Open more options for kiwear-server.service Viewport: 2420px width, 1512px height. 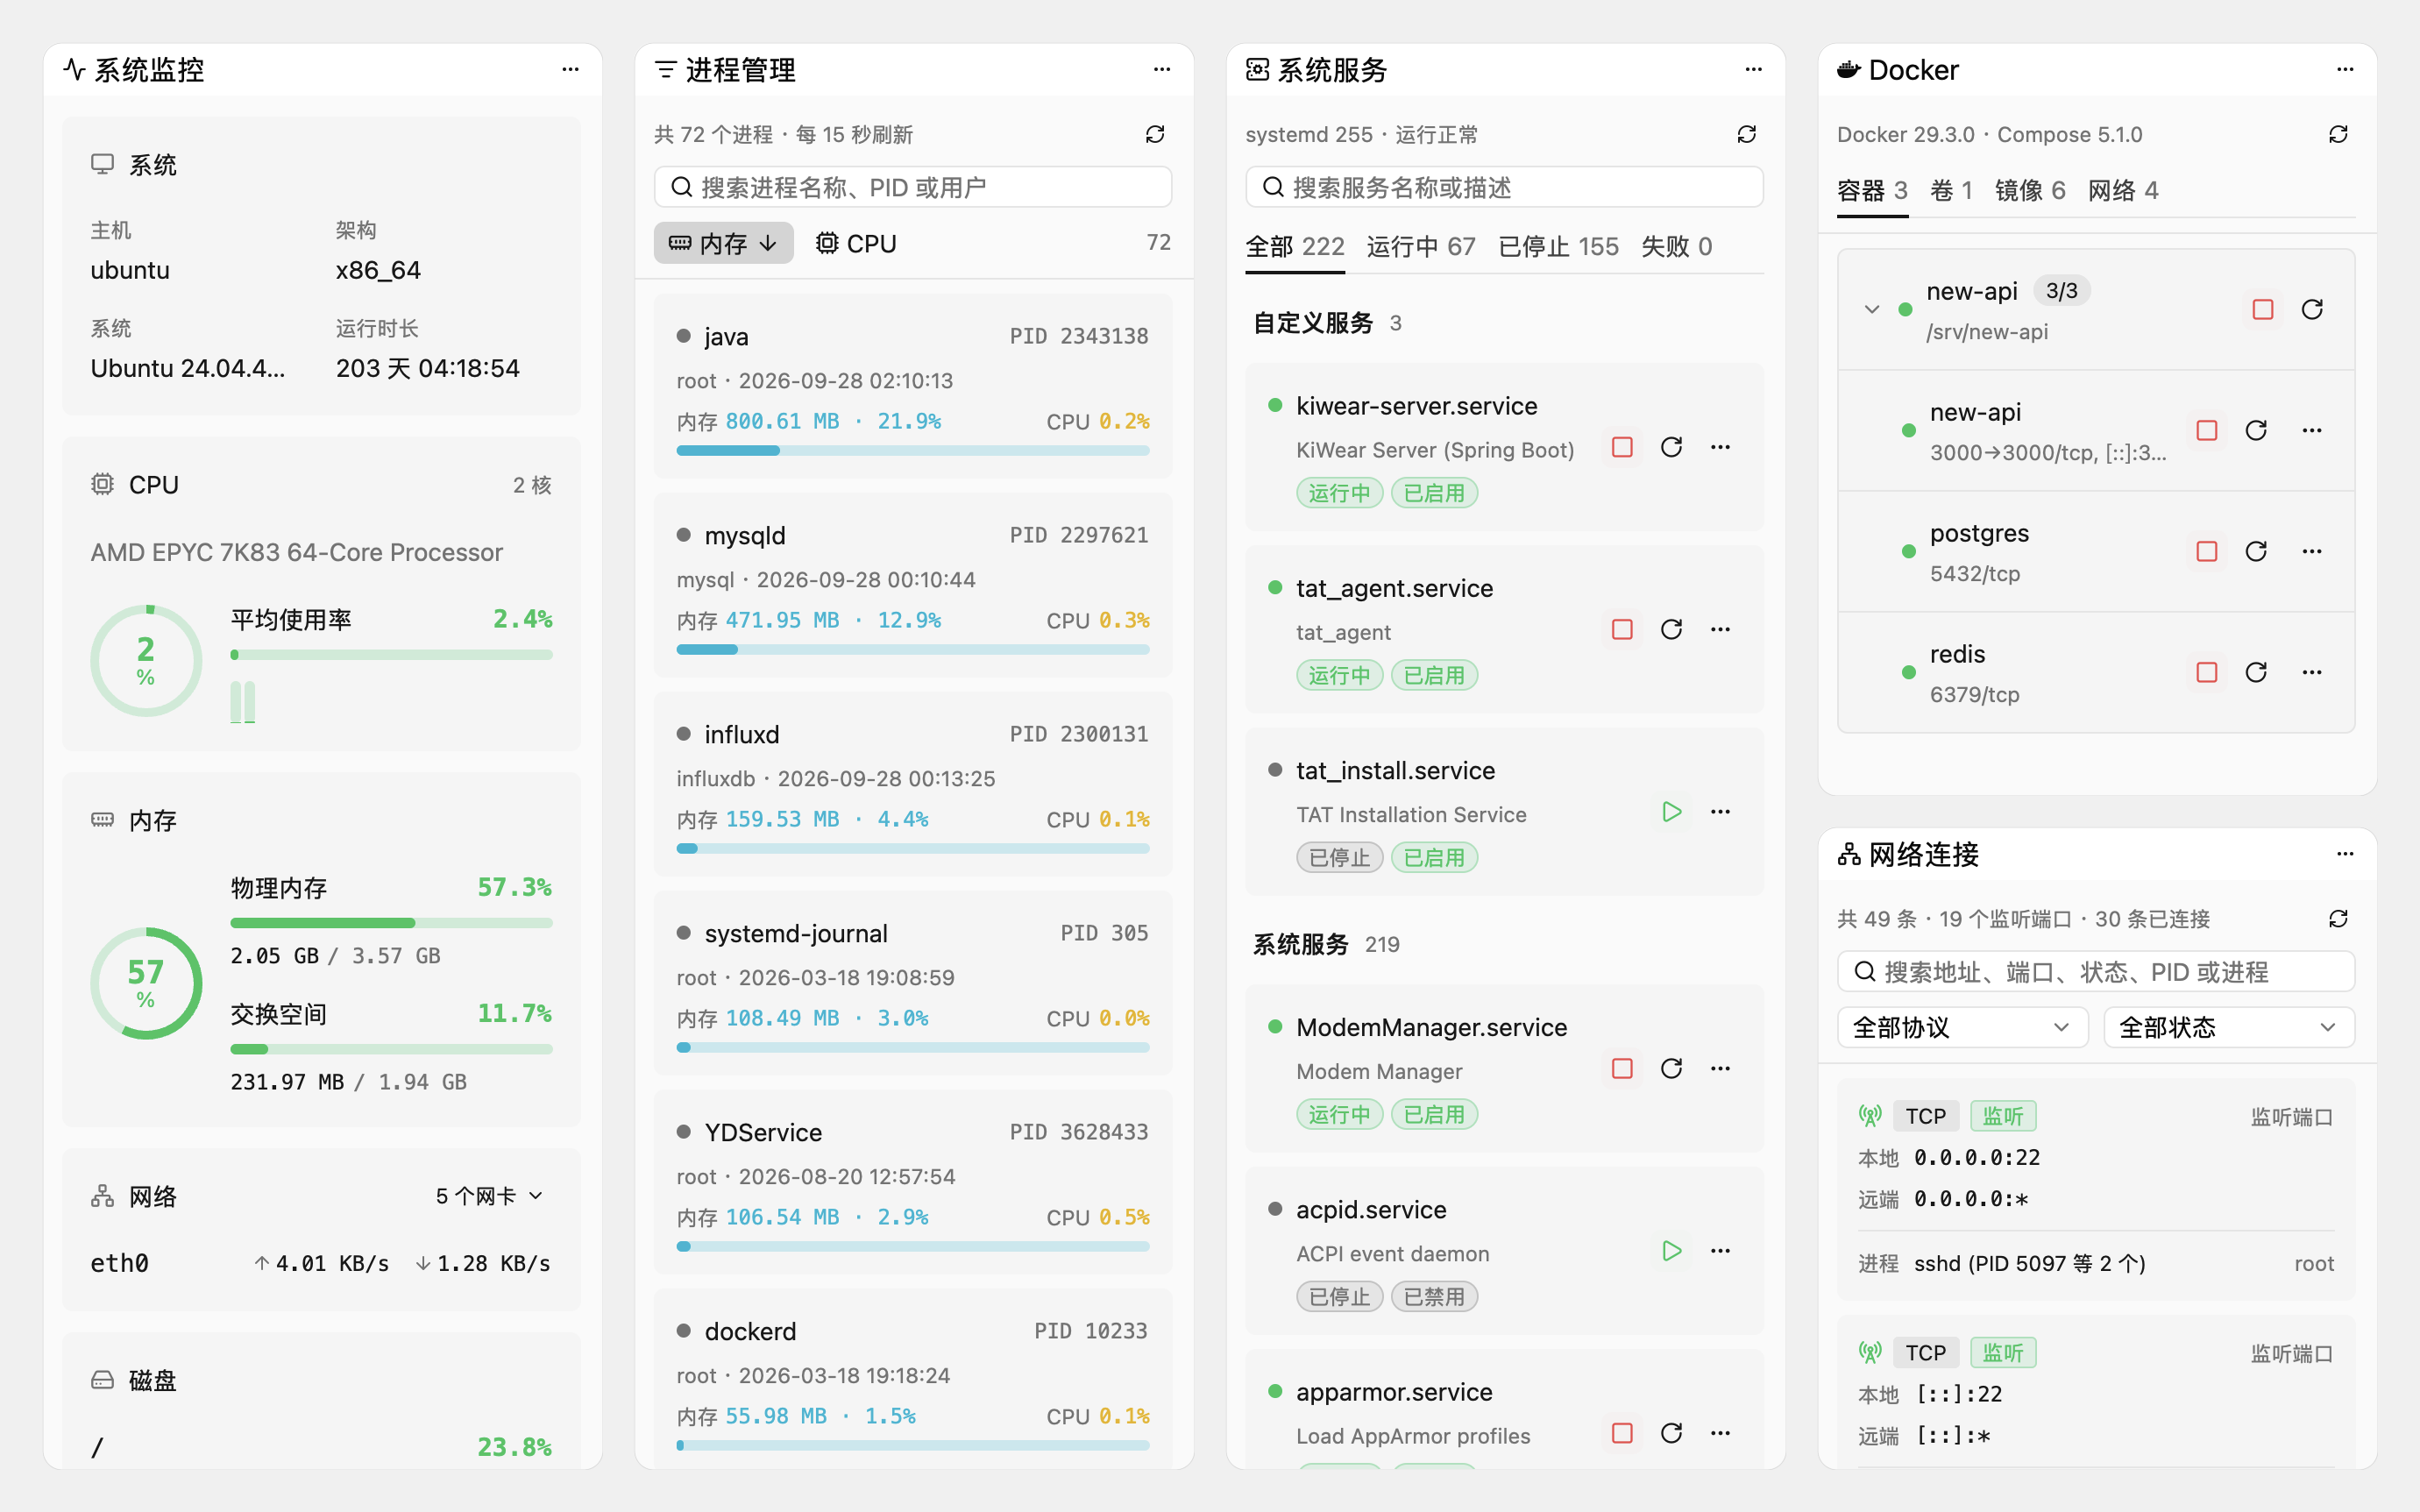(1720, 447)
